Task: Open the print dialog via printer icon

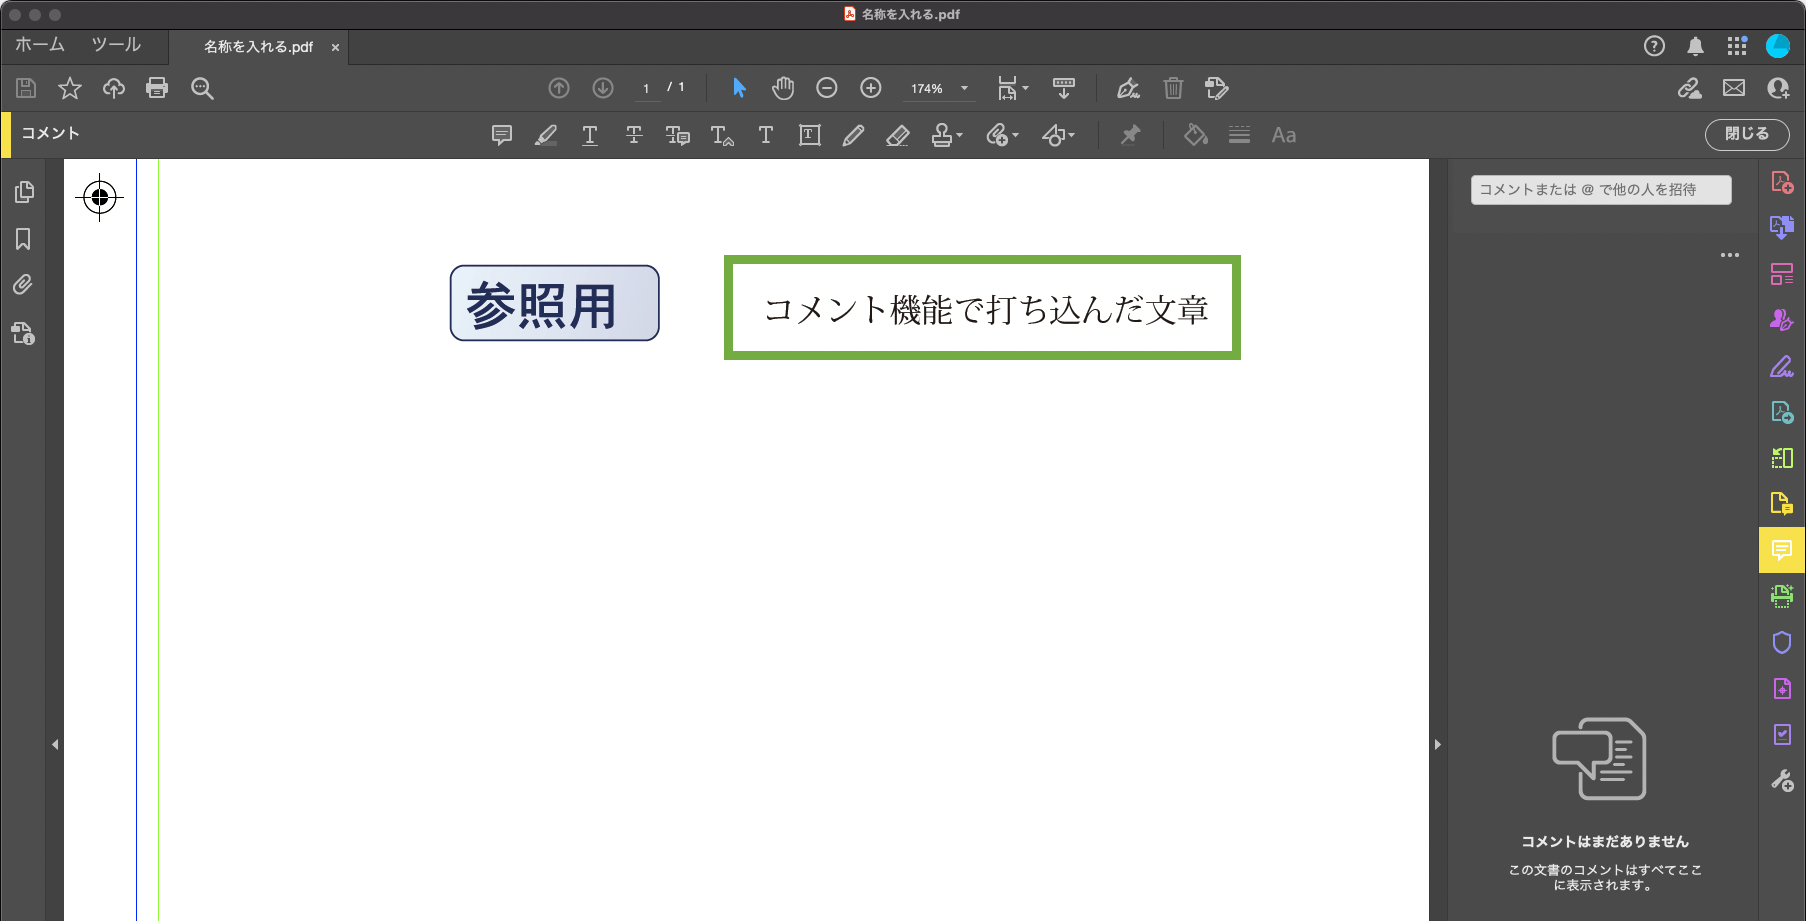Action: pos(157,88)
